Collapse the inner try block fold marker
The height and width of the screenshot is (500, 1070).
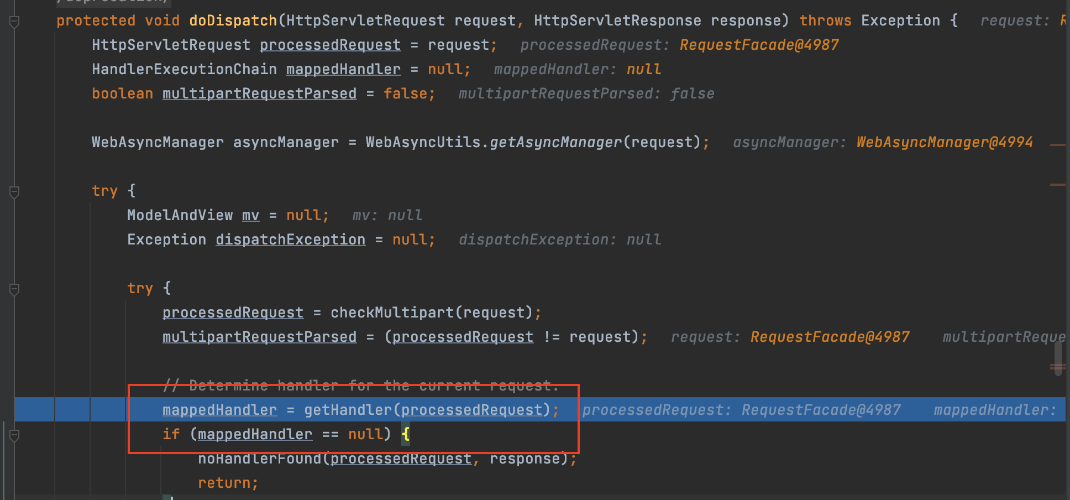click(x=14, y=288)
